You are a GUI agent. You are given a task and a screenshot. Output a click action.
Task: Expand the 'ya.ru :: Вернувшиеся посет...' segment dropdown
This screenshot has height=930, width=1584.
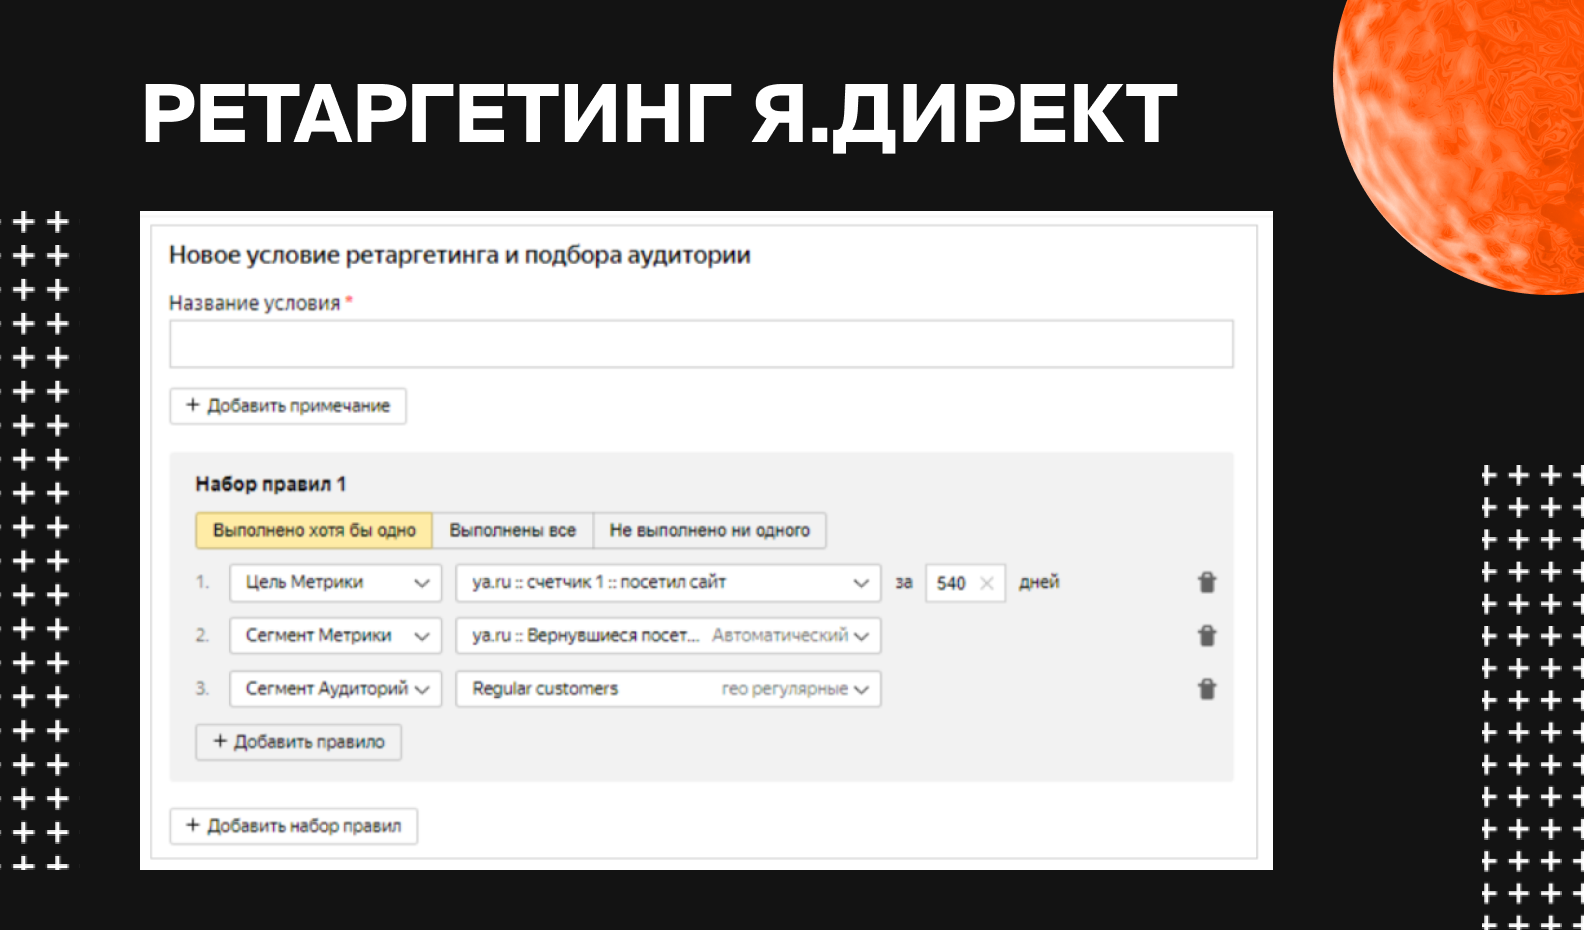(x=668, y=635)
